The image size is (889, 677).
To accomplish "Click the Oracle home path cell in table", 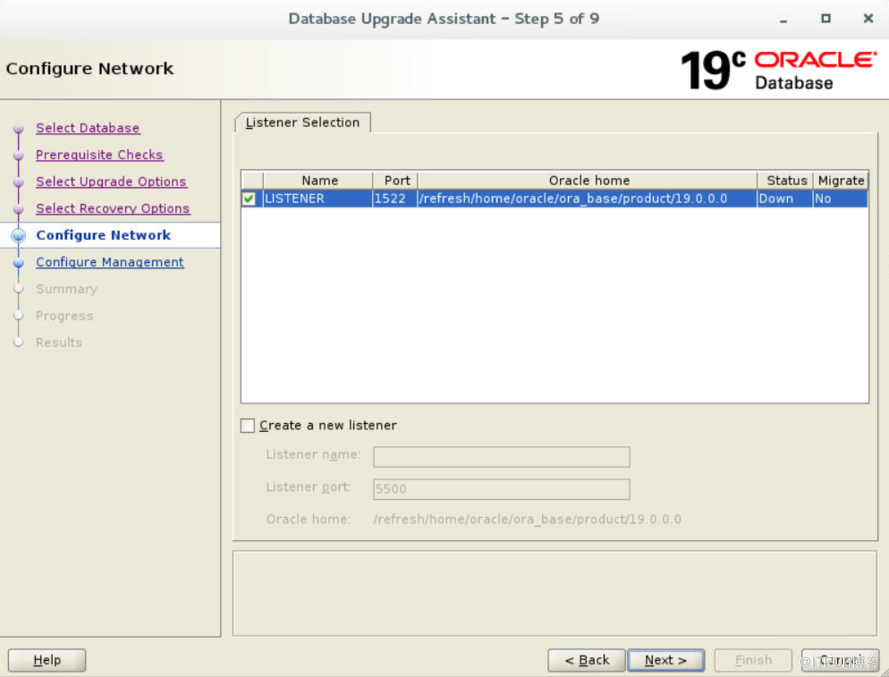I will click(x=587, y=198).
